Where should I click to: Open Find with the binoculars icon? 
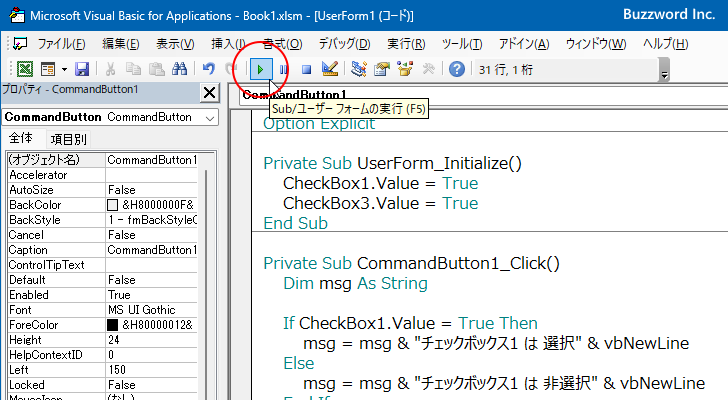tap(179, 70)
